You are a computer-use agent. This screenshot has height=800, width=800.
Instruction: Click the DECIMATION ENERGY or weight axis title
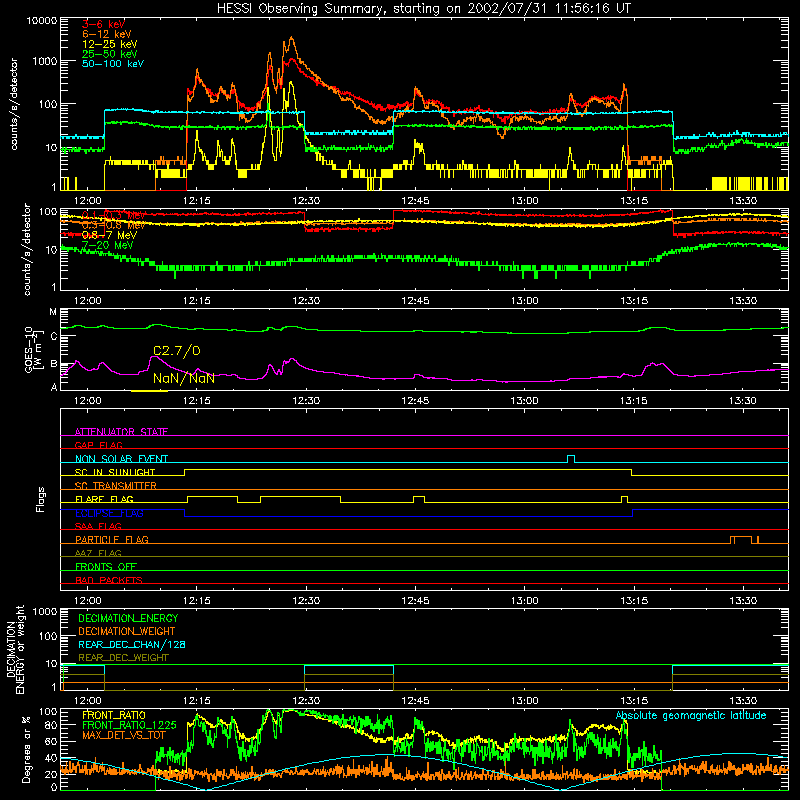(15, 649)
